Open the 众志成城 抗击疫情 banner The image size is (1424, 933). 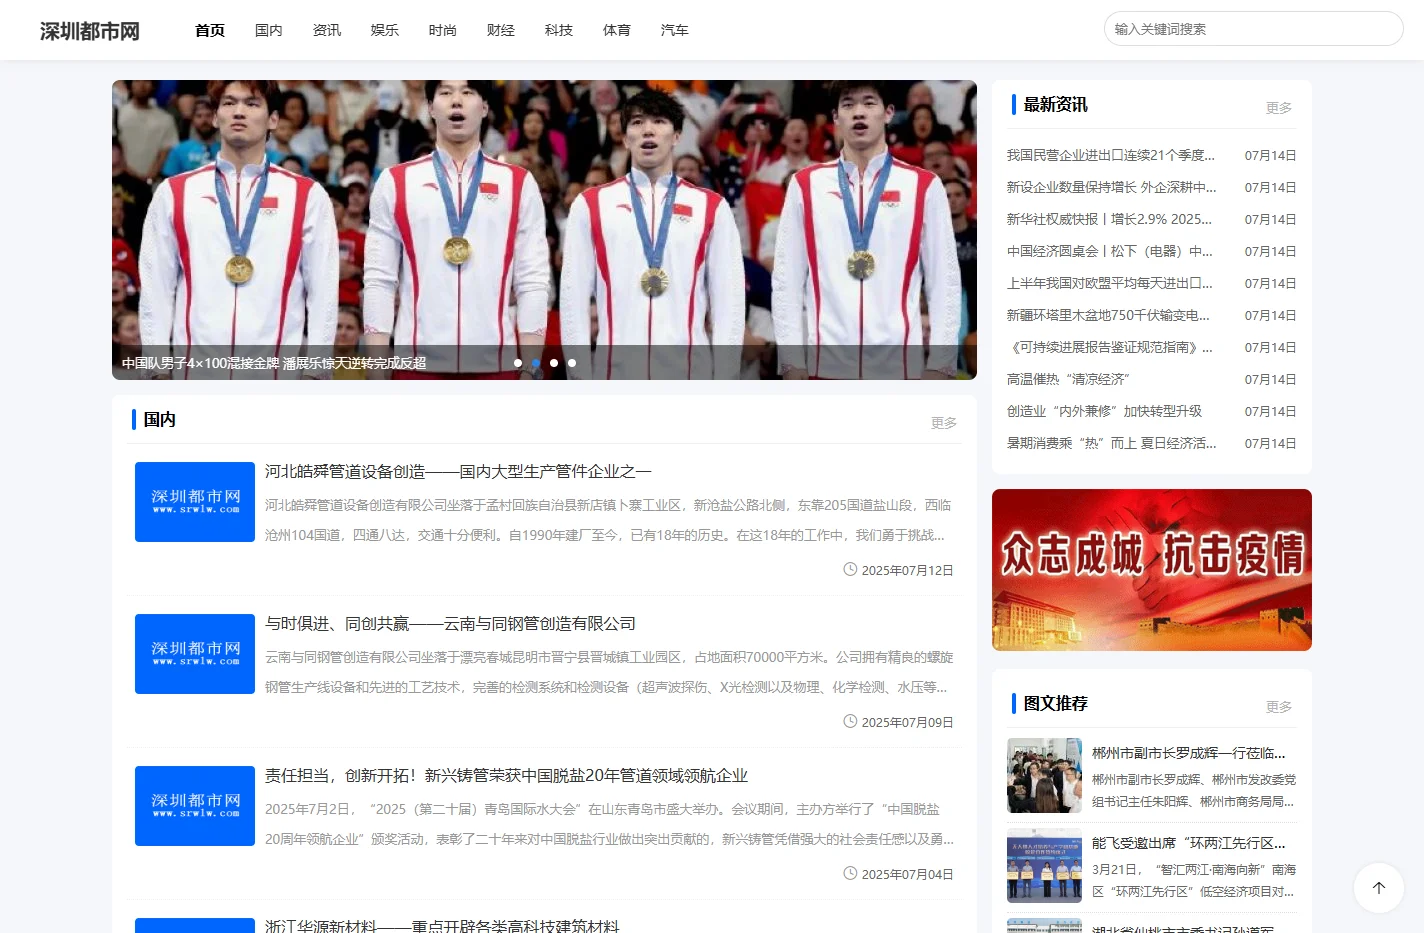[x=1152, y=570]
